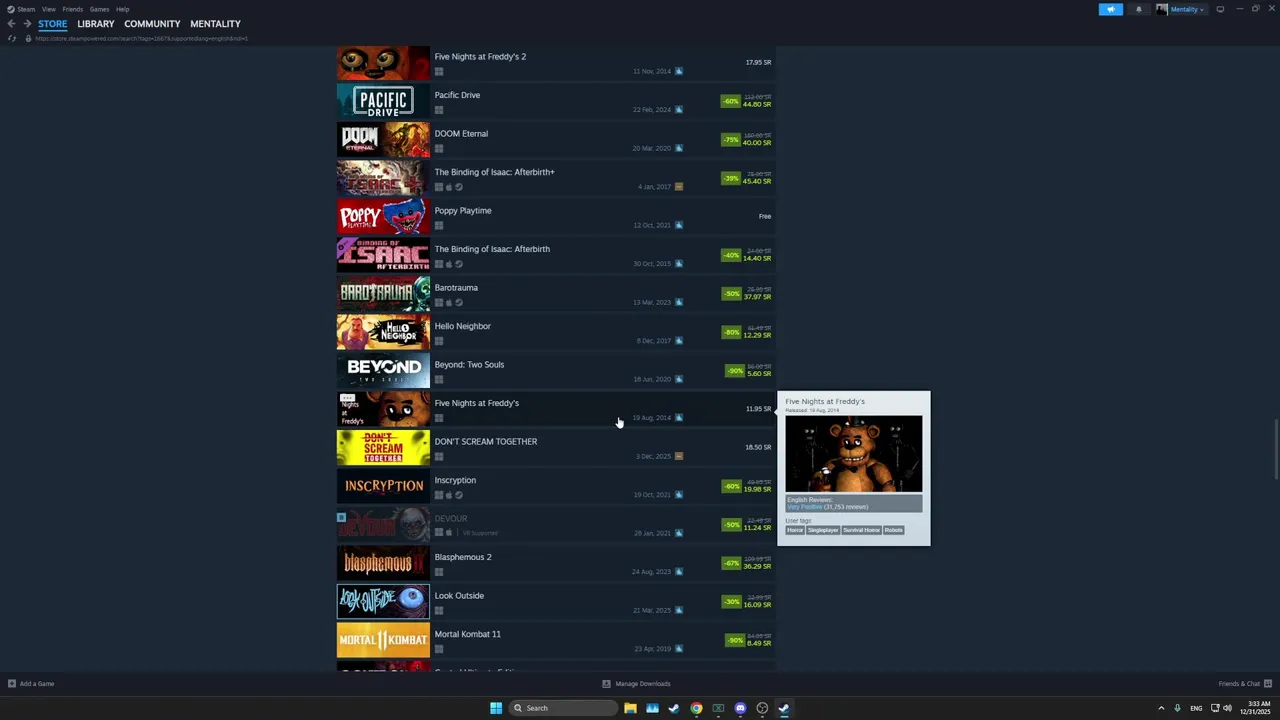
Task: Select DON'T SCREAM TOGETHER title
Action: pos(486,442)
